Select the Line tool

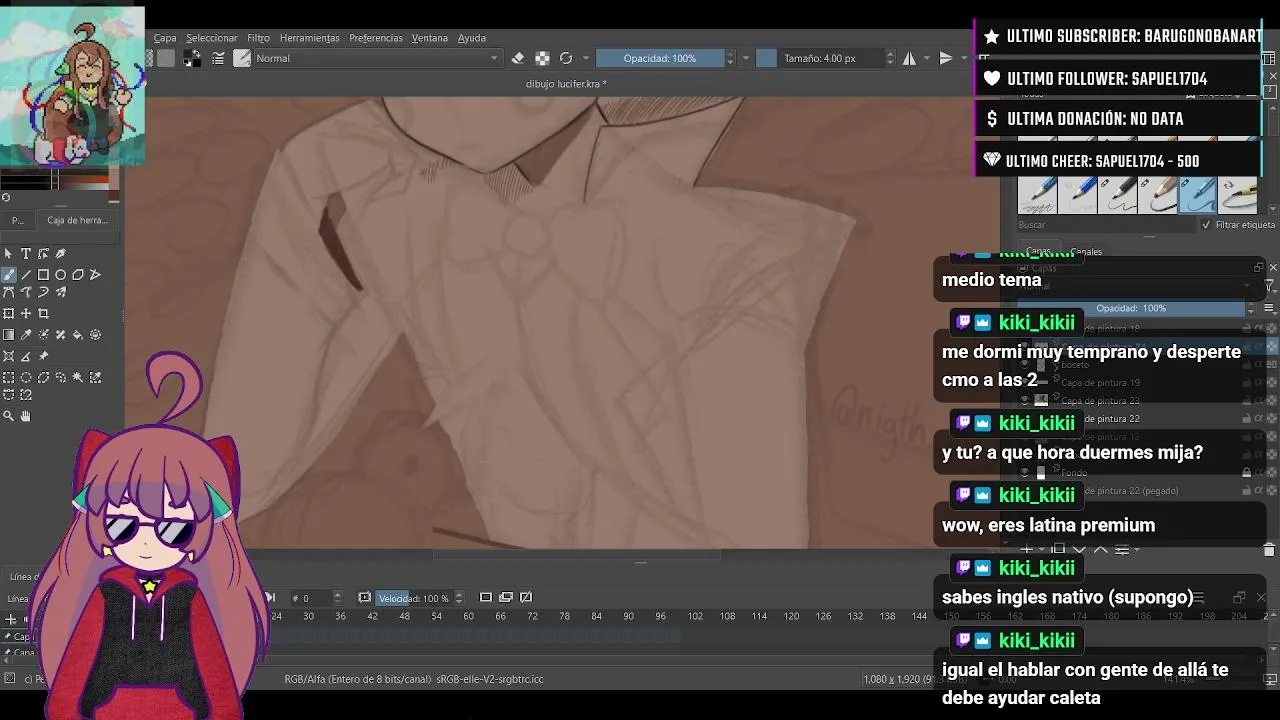point(26,275)
